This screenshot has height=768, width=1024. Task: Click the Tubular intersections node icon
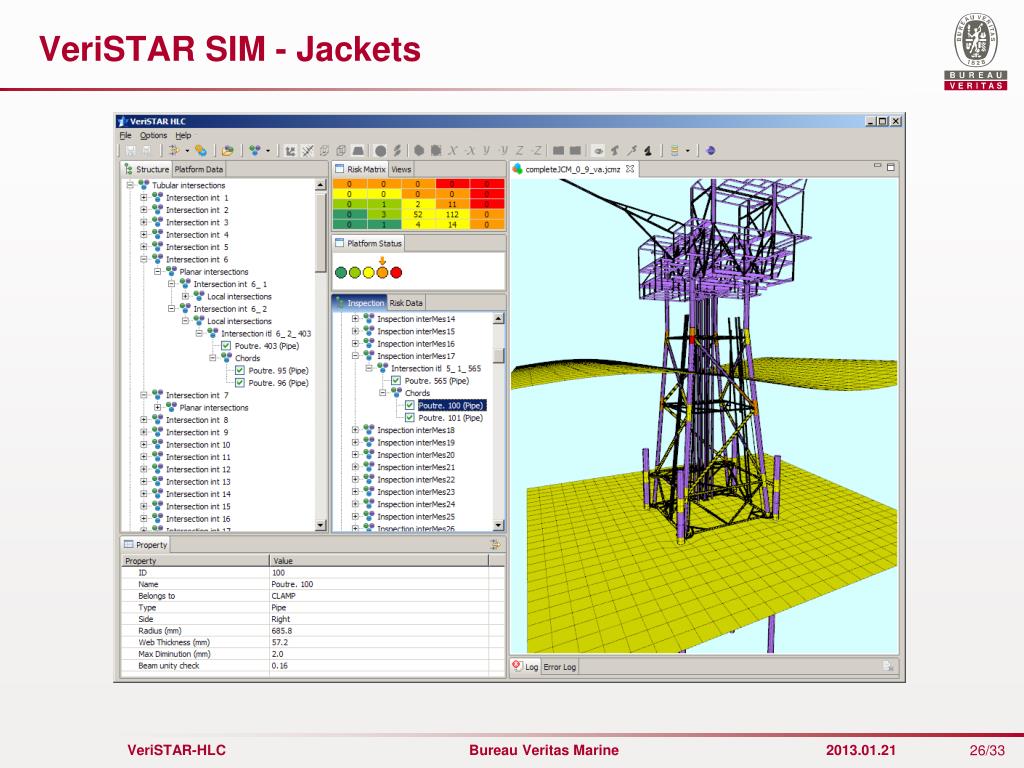[144, 185]
